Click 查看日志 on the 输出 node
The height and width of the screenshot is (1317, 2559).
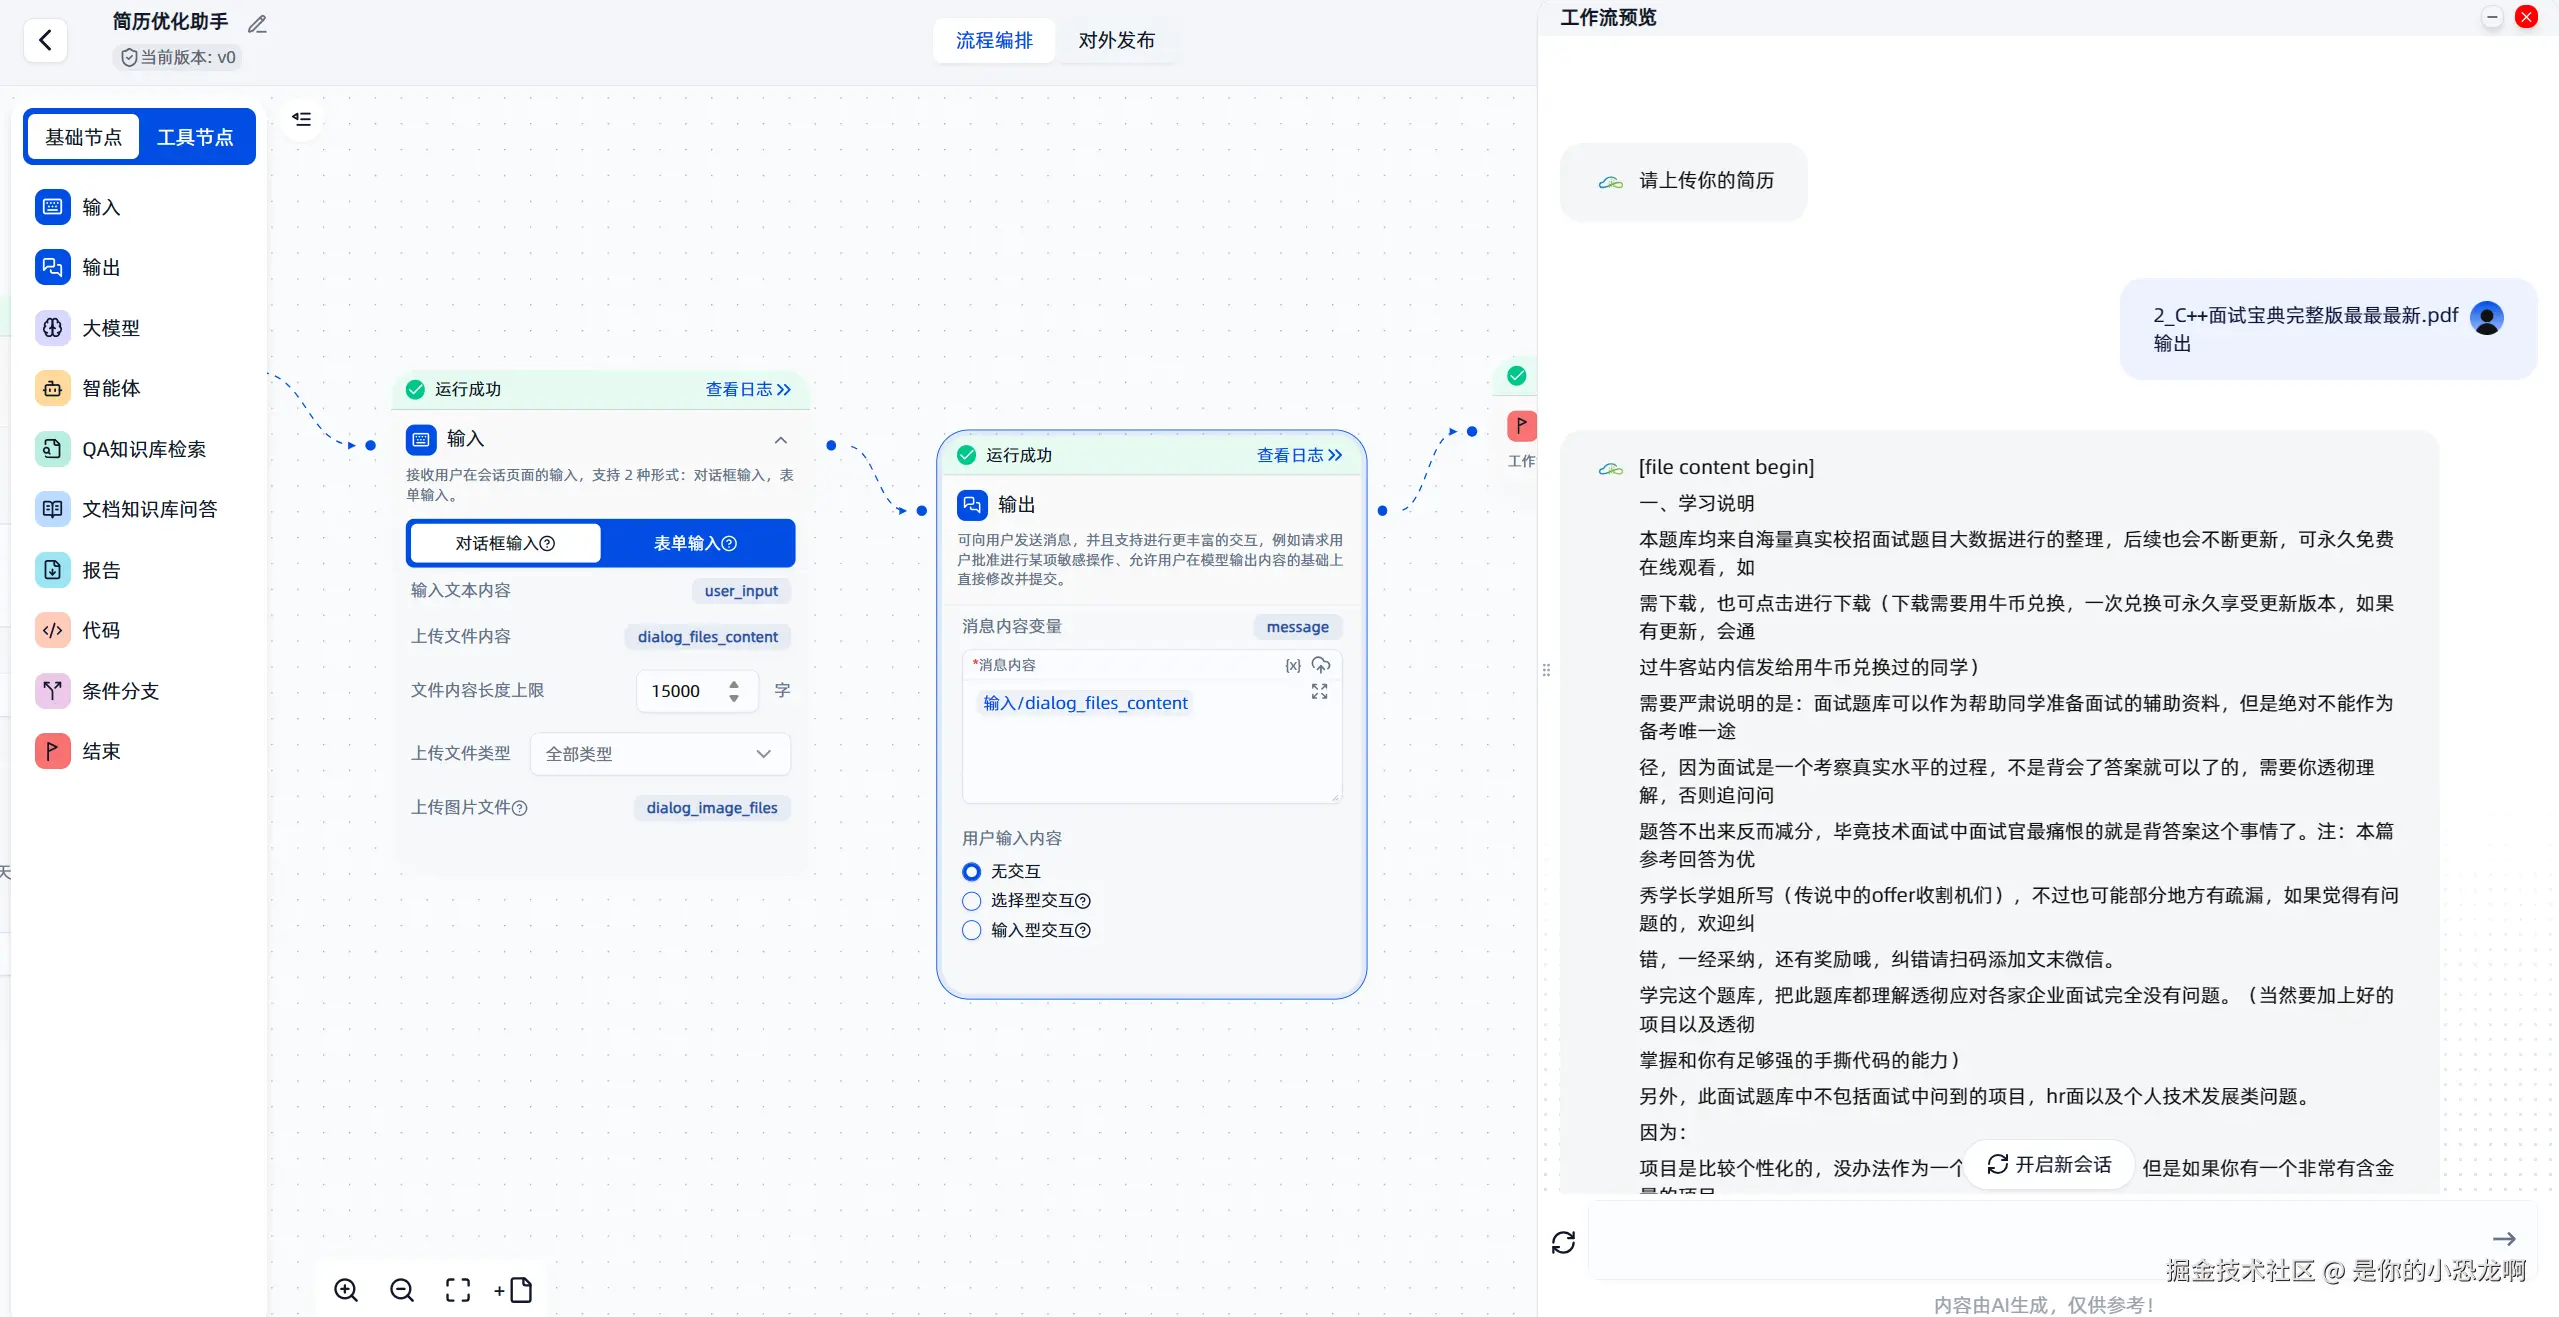(x=1299, y=455)
